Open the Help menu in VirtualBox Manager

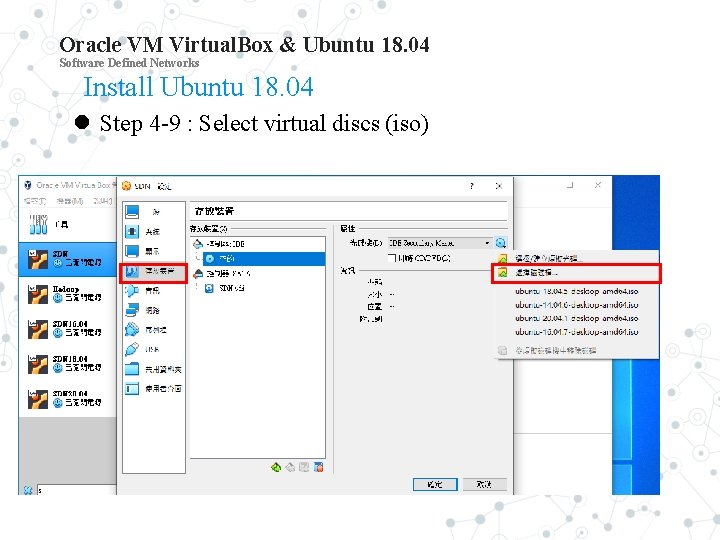[102, 201]
